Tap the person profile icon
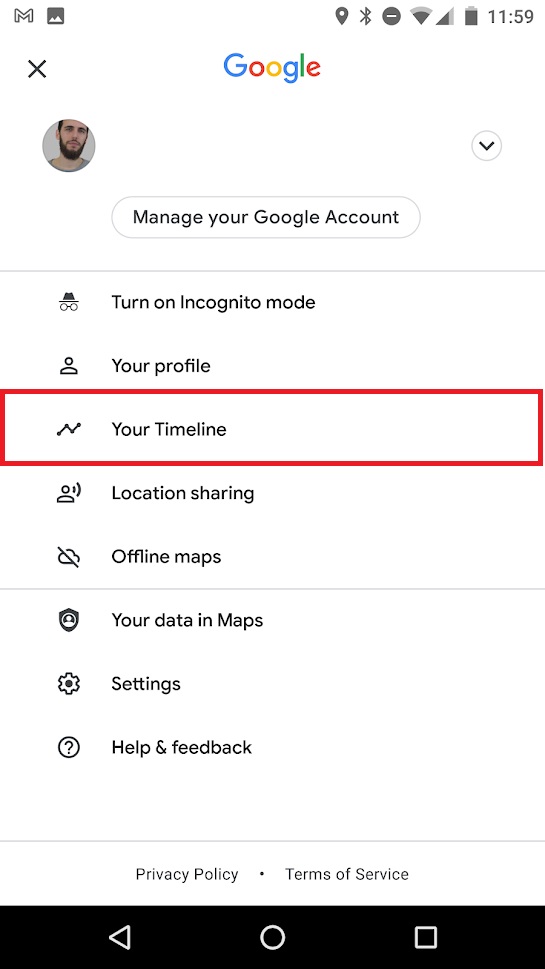Viewport: 545px width, 969px height. (69, 366)
